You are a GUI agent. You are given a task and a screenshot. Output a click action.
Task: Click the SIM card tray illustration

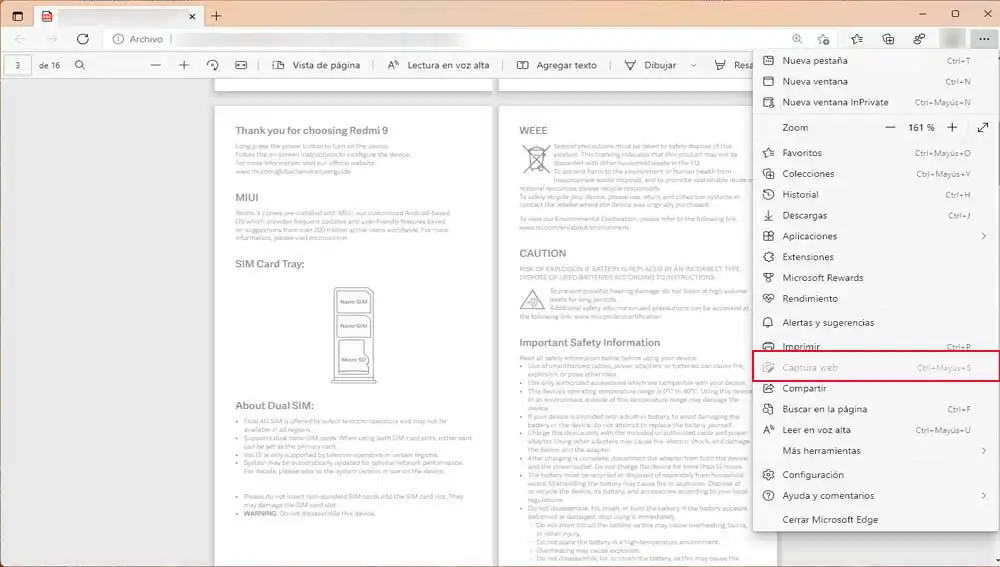[x=353, y=335]
